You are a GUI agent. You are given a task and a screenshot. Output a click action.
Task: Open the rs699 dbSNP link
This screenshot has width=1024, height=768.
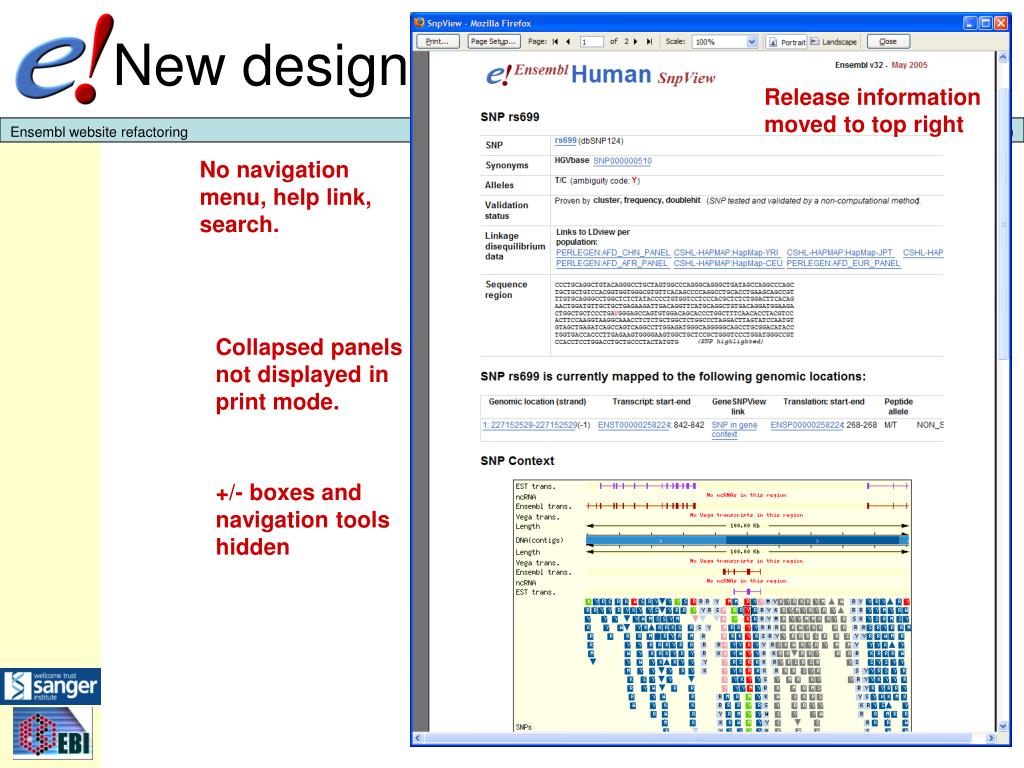click(566, 141)
